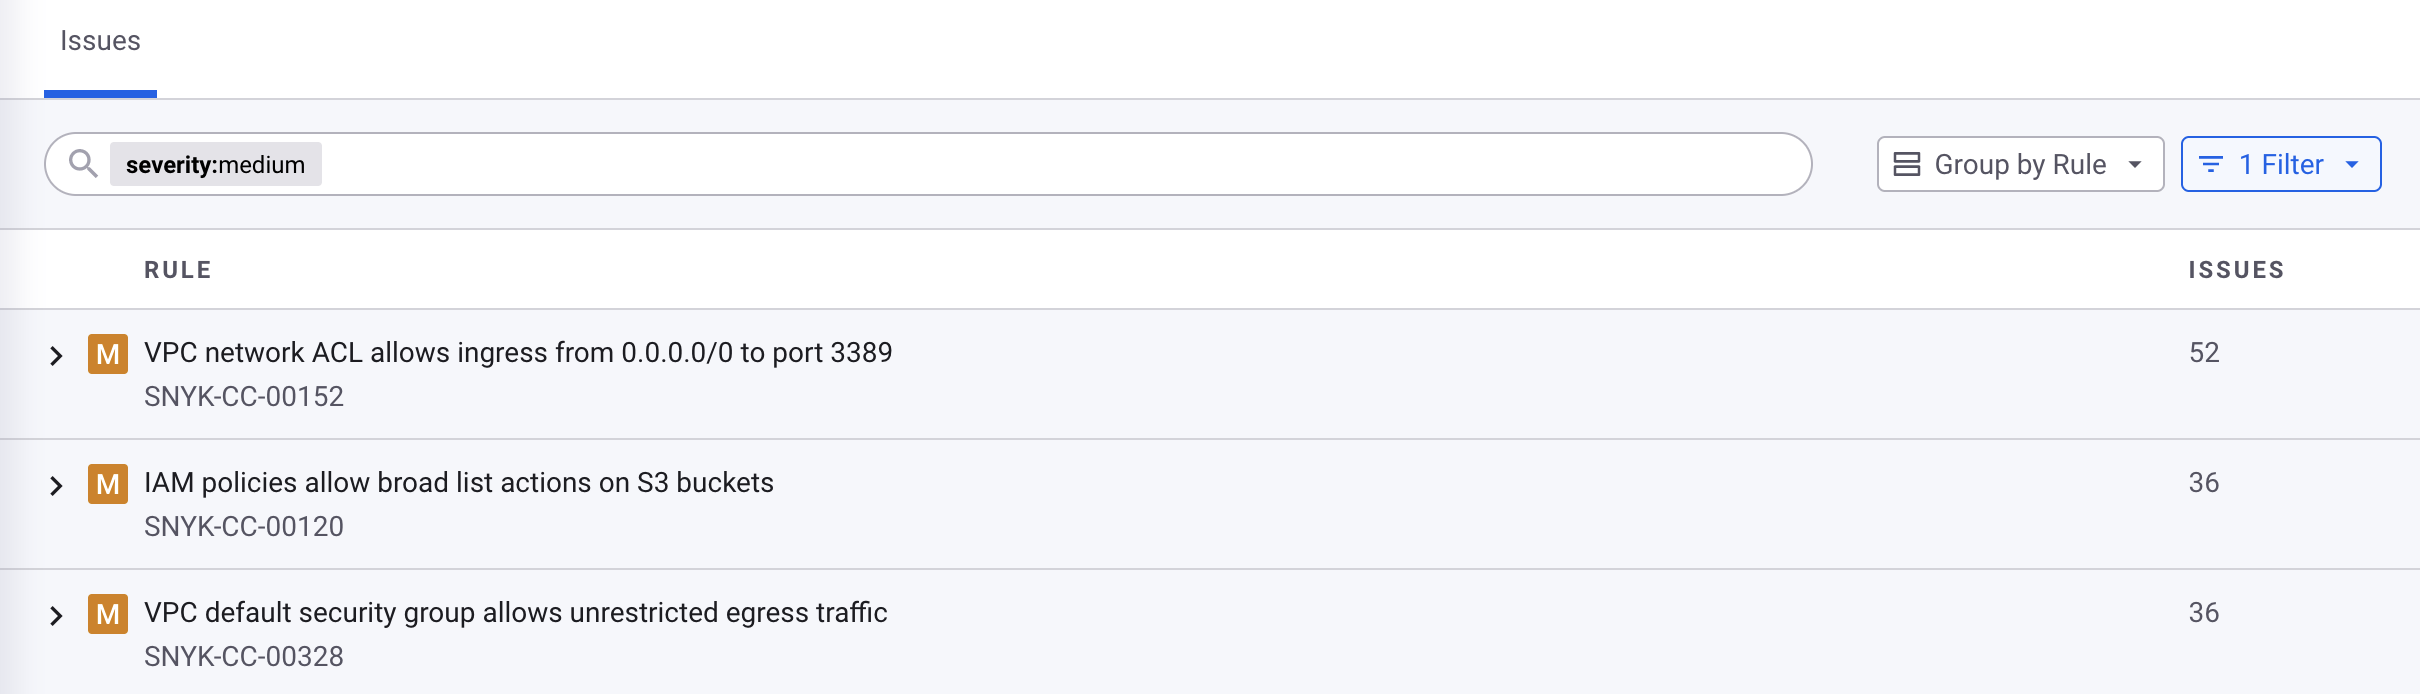Click the Group by Rule dropdown arrow
Viewport: 2420px width, 694px height.
(2135, 165)
